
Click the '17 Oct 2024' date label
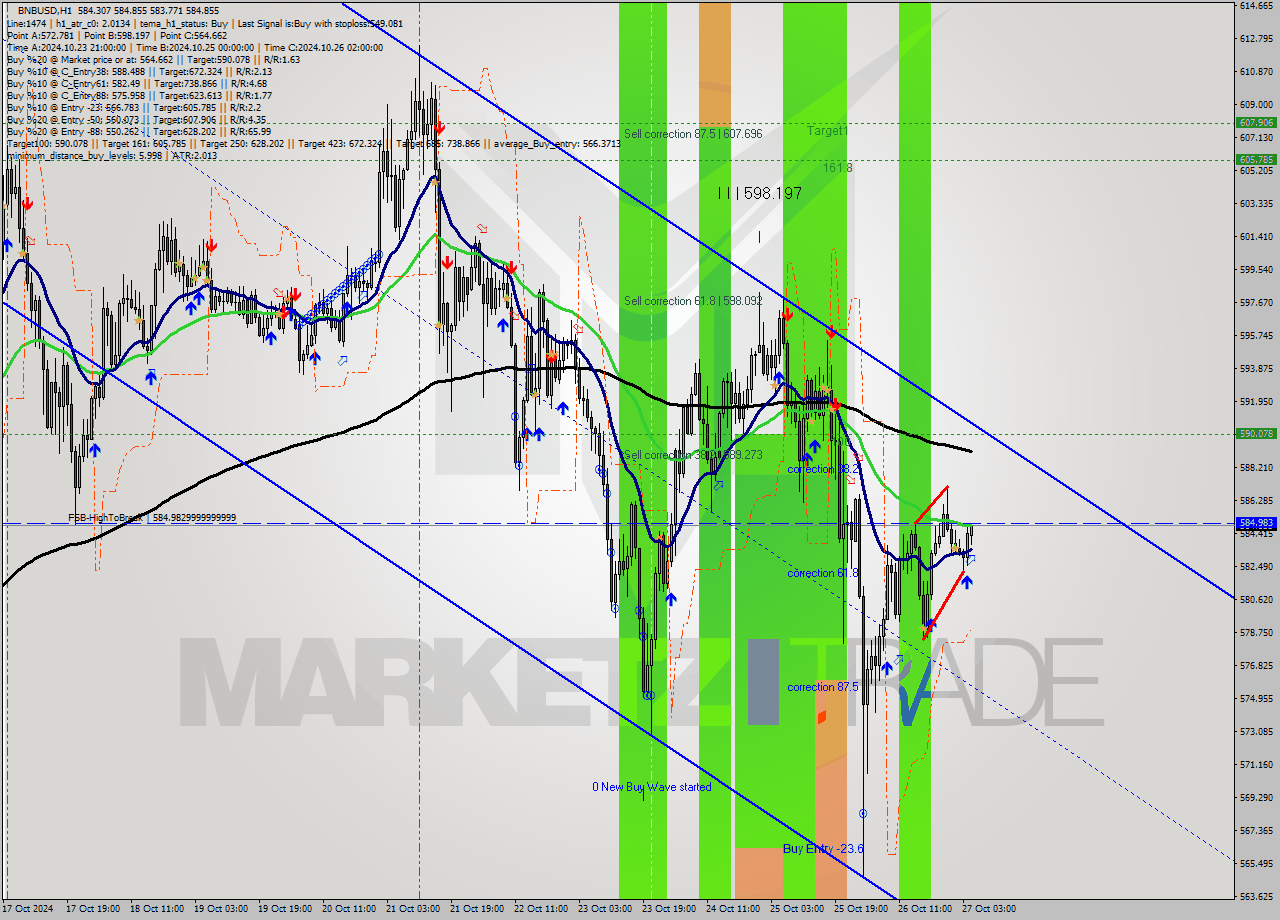(29, 909)
